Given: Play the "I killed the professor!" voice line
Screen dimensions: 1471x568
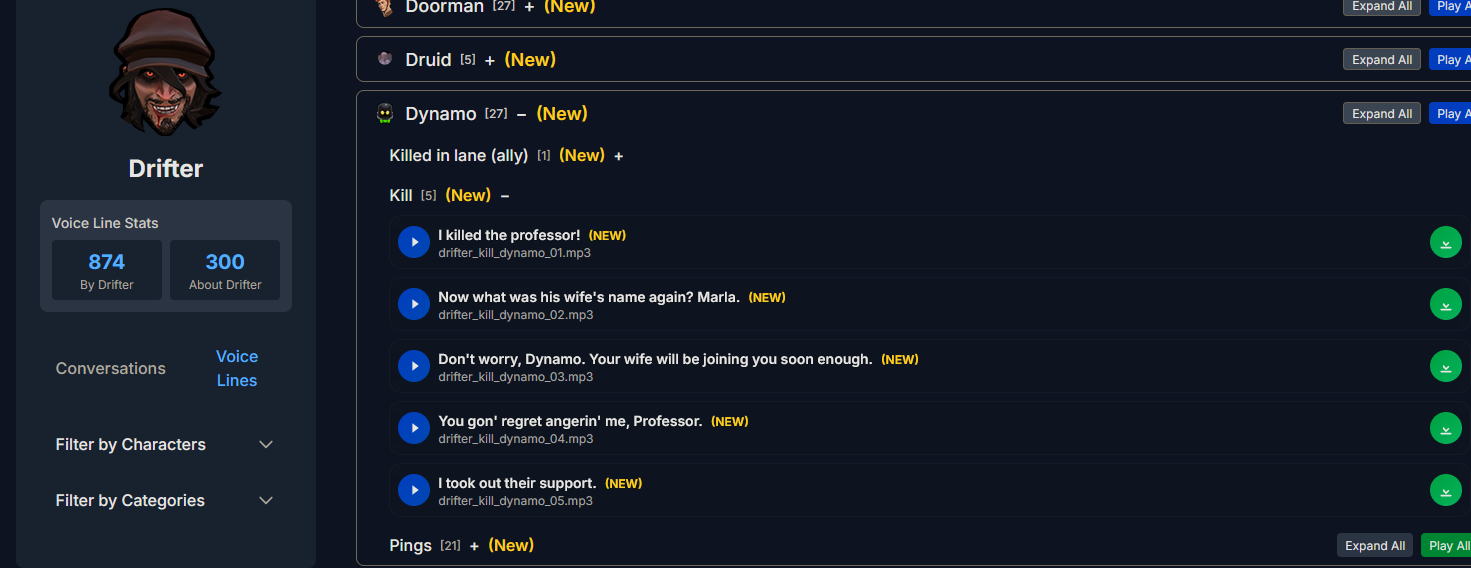Looking at the screenshot, I should [414, 242].
